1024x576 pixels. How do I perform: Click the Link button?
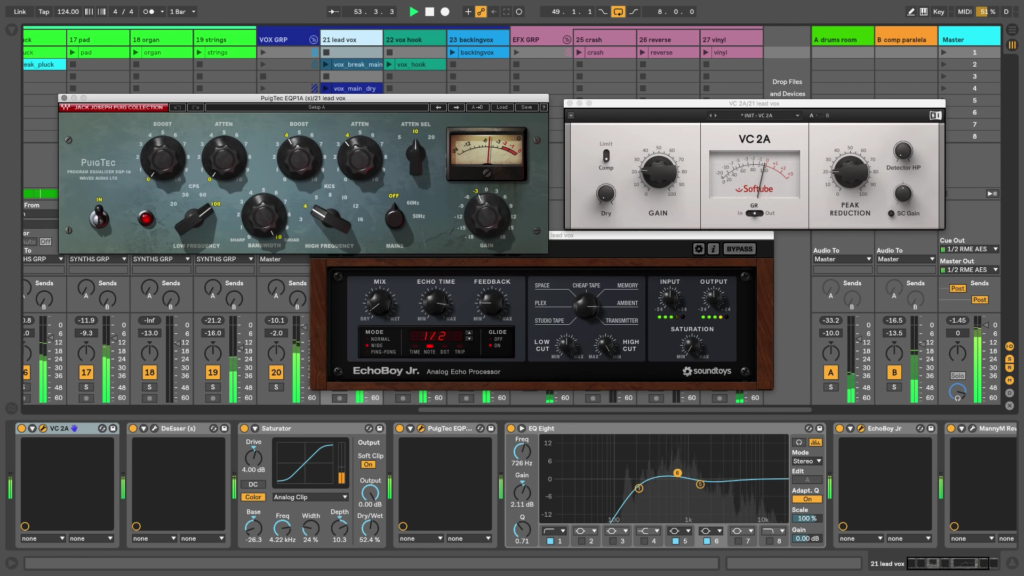[x=20, y=11]
